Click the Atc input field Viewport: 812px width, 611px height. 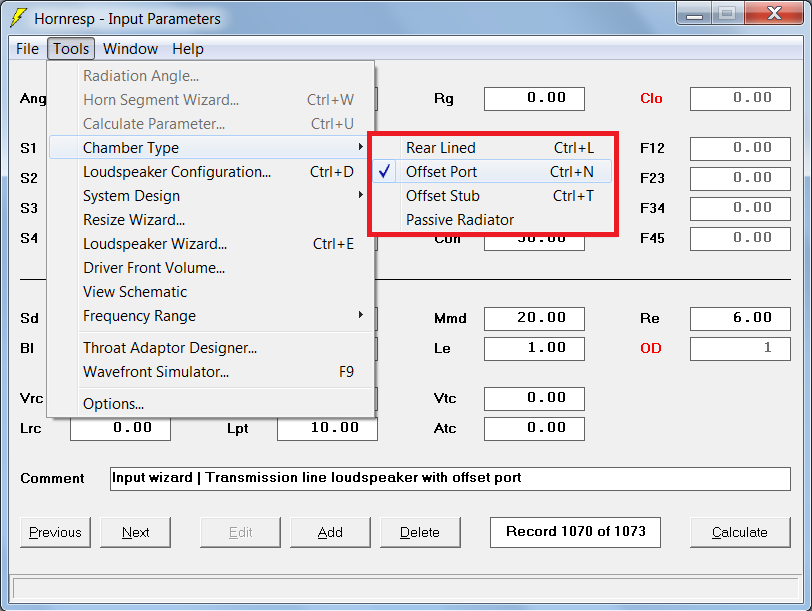click(534, 429)
